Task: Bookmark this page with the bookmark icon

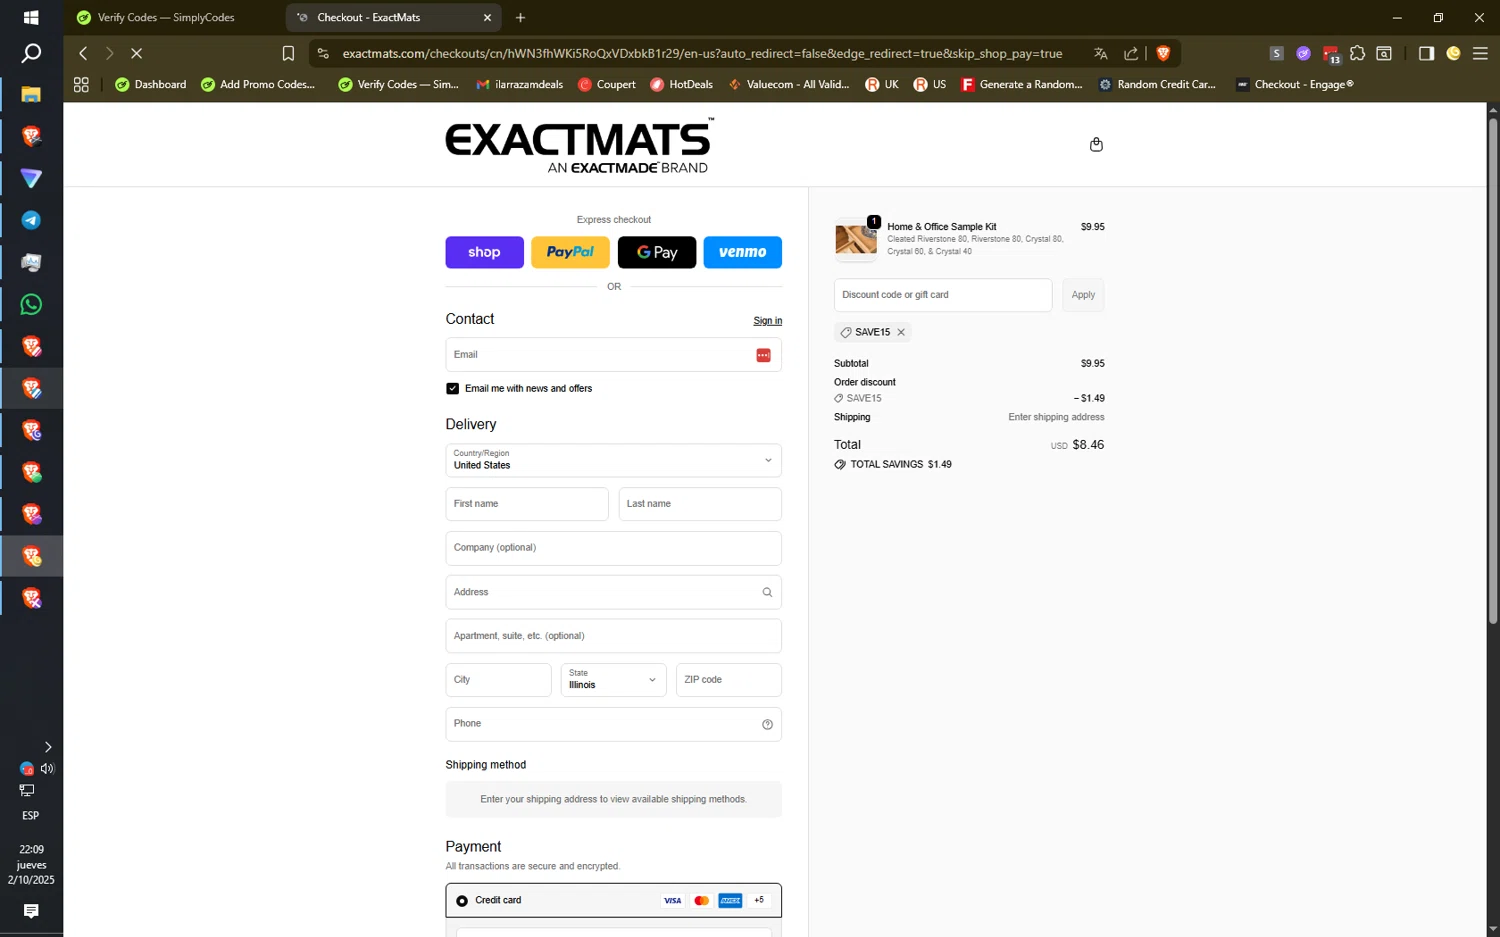Action: pyautogui.click(x=288, y=53)
